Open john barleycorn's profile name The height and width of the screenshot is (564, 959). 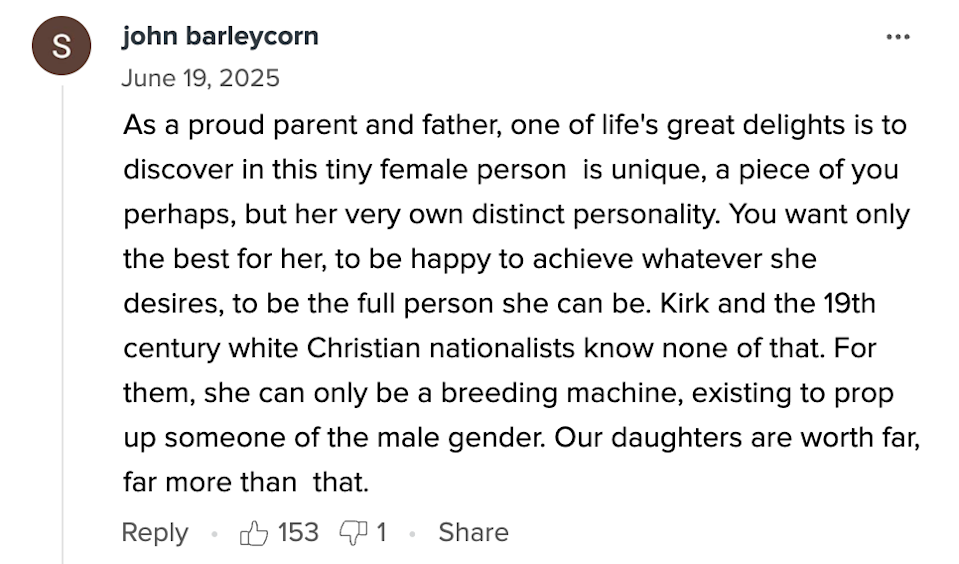220,36
